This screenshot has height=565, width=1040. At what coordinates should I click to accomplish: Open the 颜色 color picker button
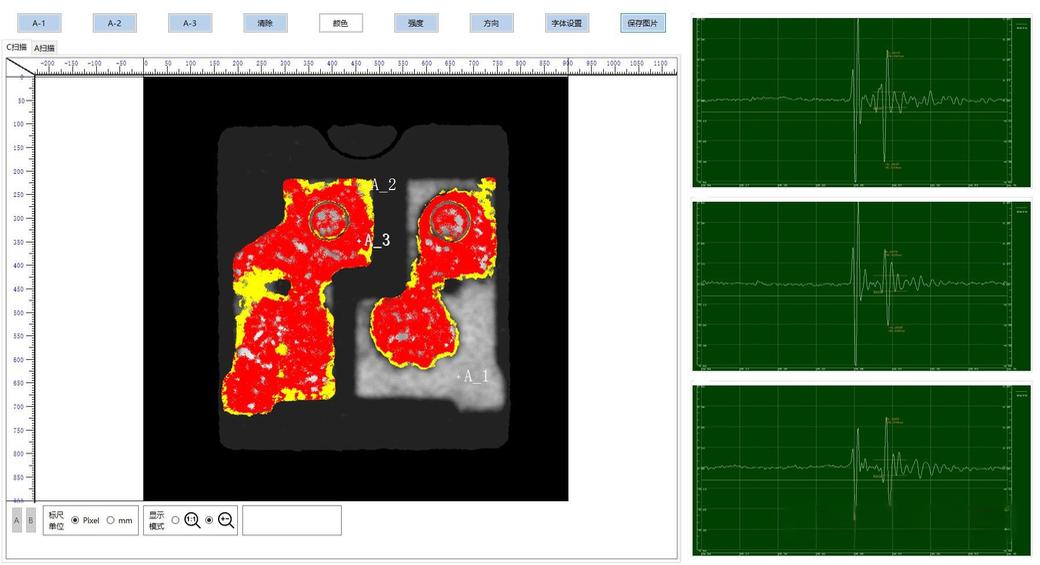pos(341,23)
